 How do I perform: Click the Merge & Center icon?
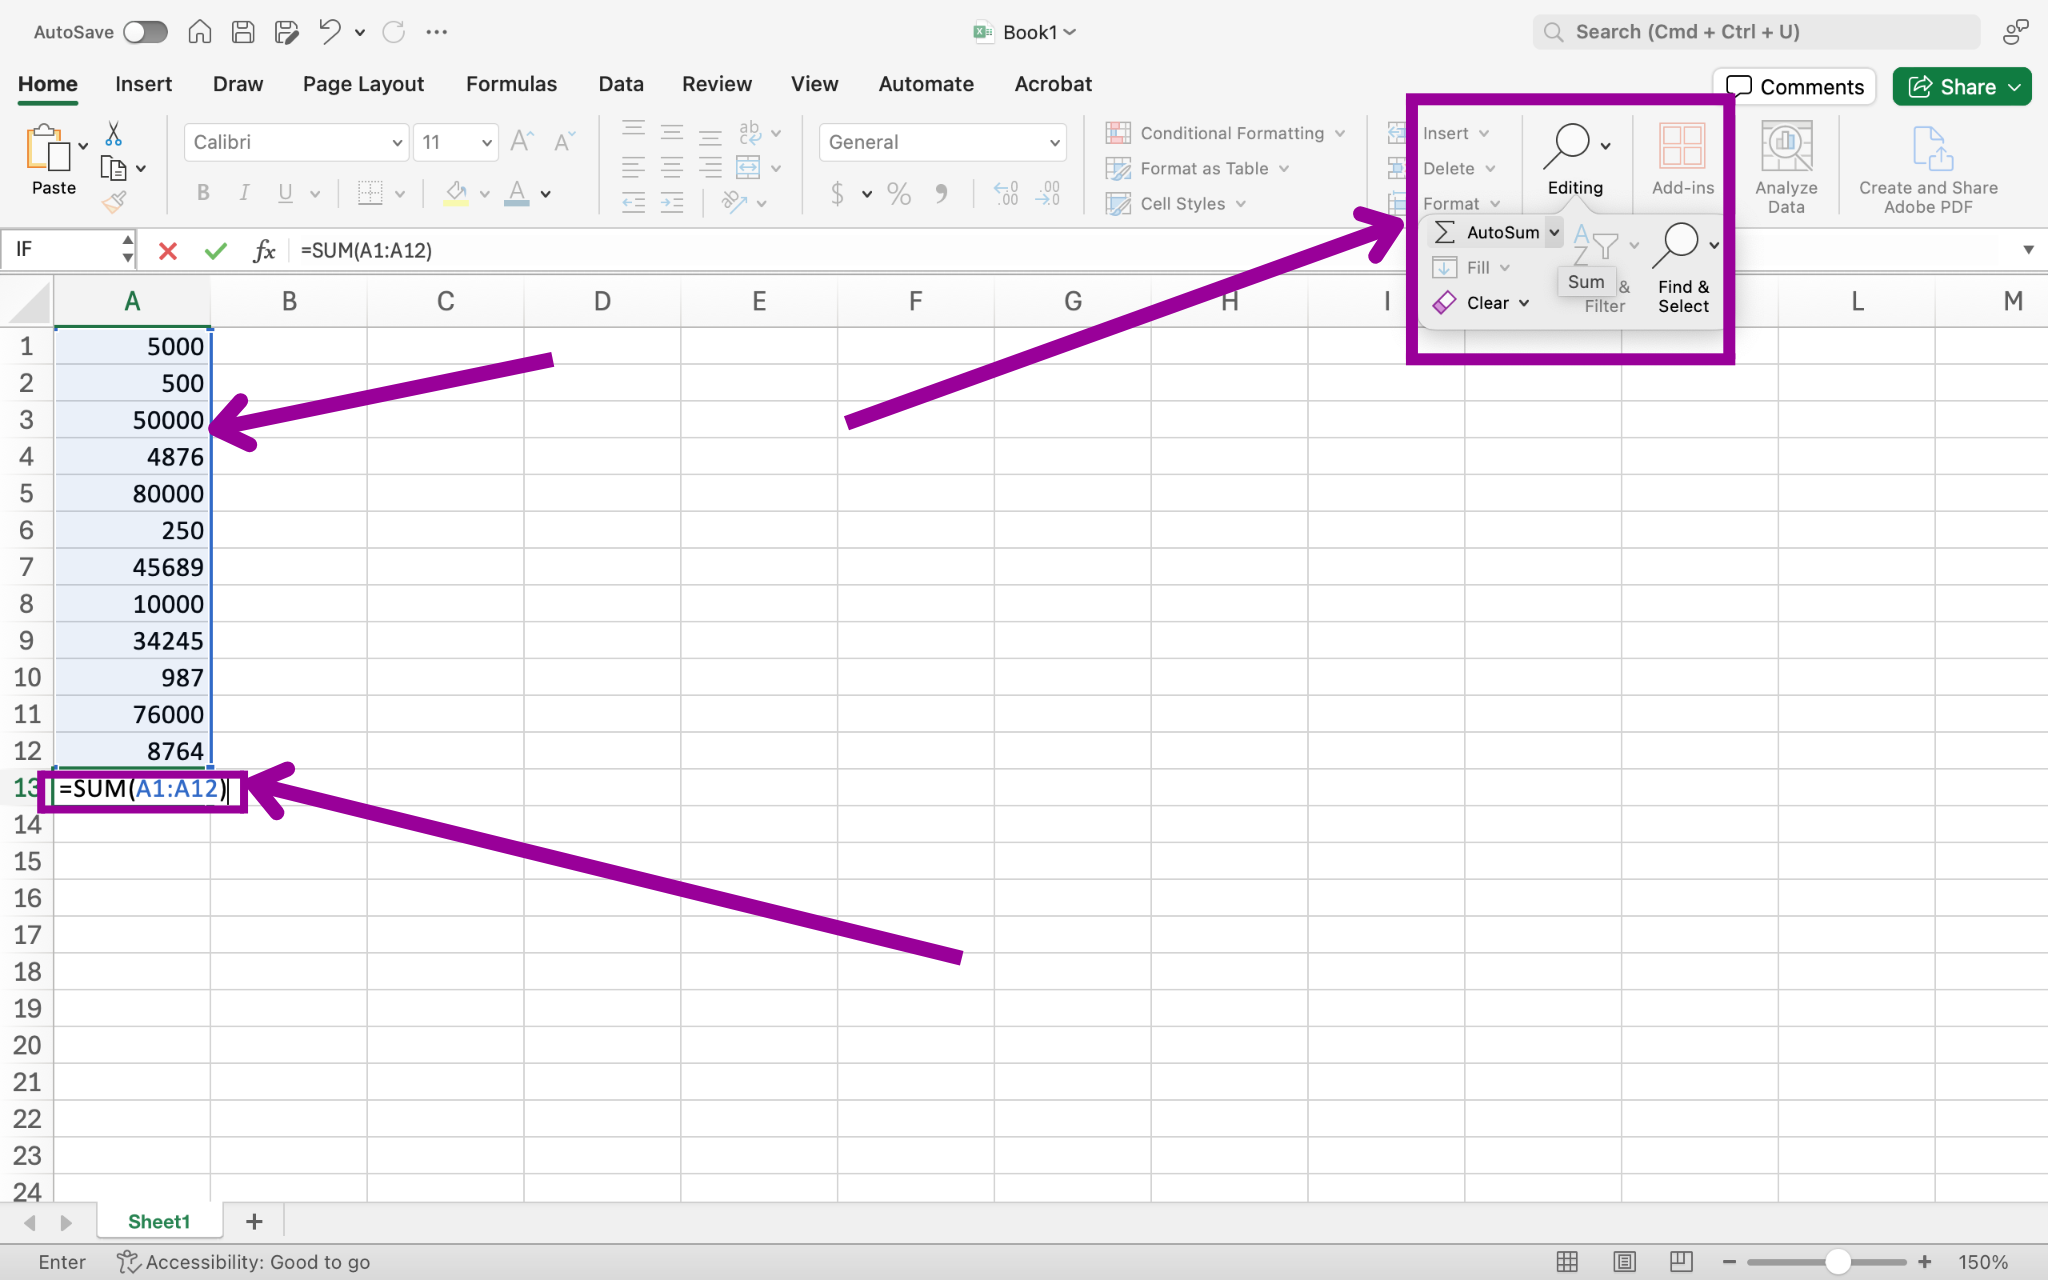tap(748, 167)
